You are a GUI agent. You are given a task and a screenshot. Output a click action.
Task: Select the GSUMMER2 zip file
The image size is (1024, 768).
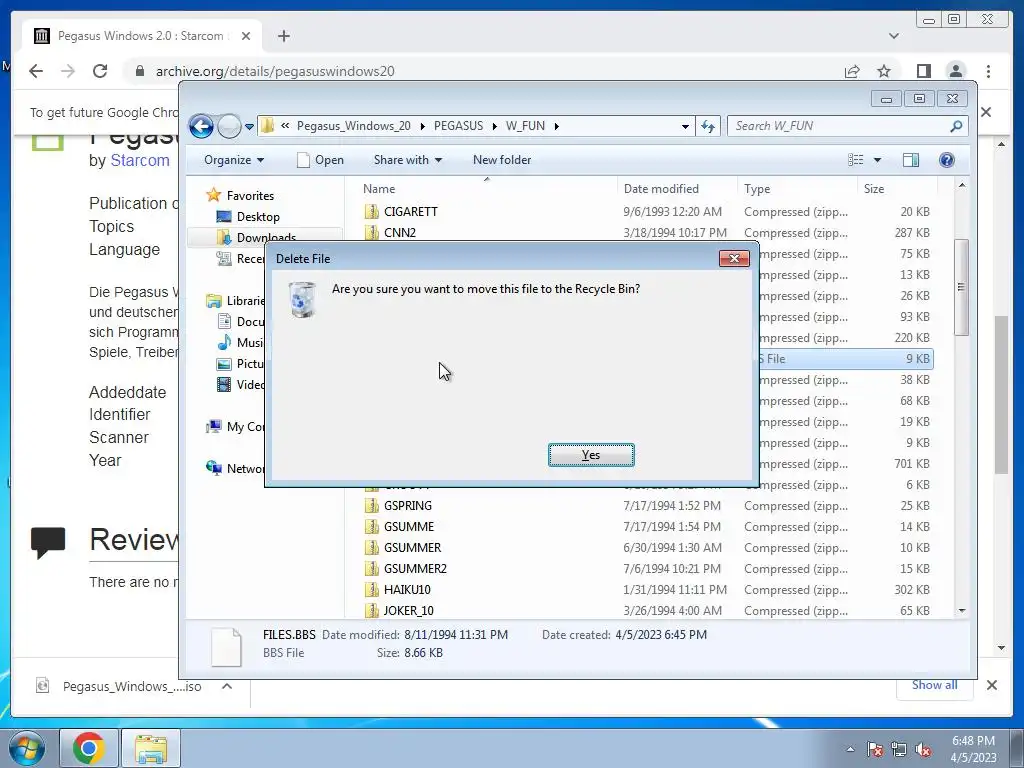(415, 568)
